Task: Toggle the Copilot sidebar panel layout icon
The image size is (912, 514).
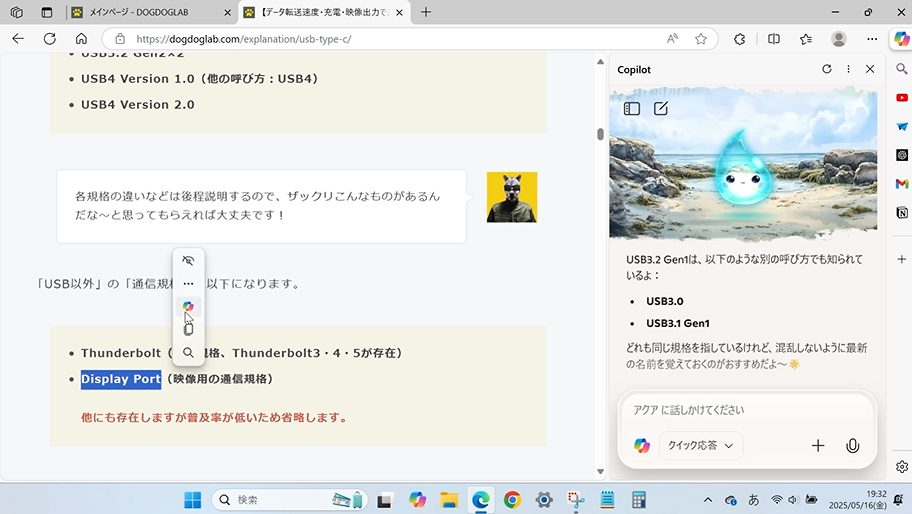Action: coord(632,108)
